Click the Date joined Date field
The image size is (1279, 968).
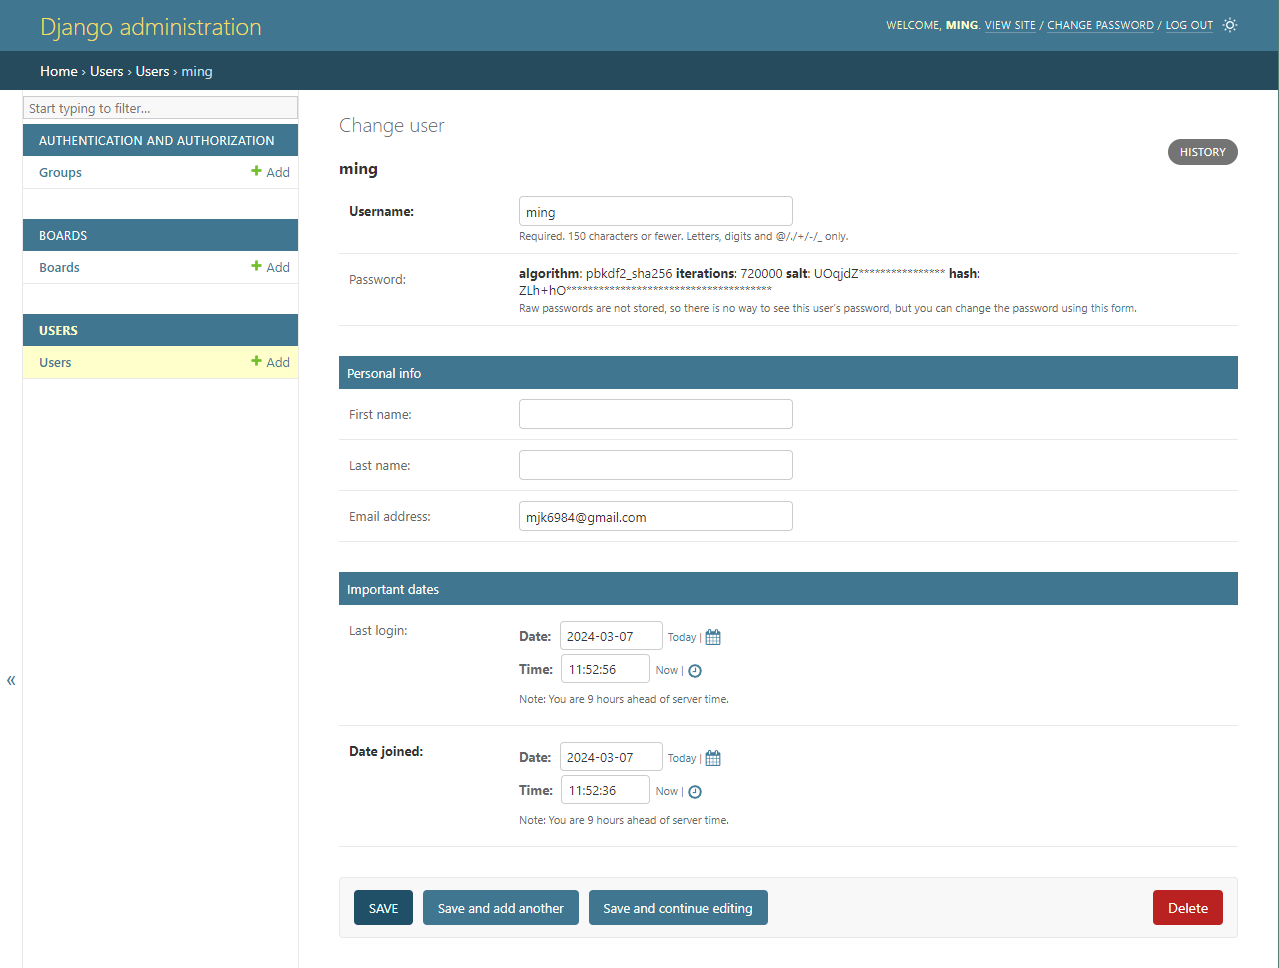click(x=611, y=757)
